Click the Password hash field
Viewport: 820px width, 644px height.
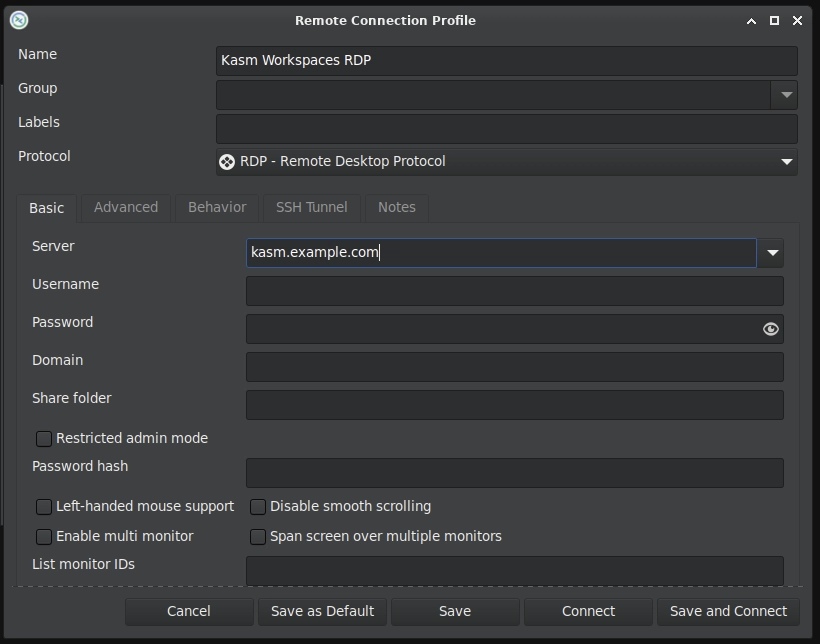tap(515, 473)
